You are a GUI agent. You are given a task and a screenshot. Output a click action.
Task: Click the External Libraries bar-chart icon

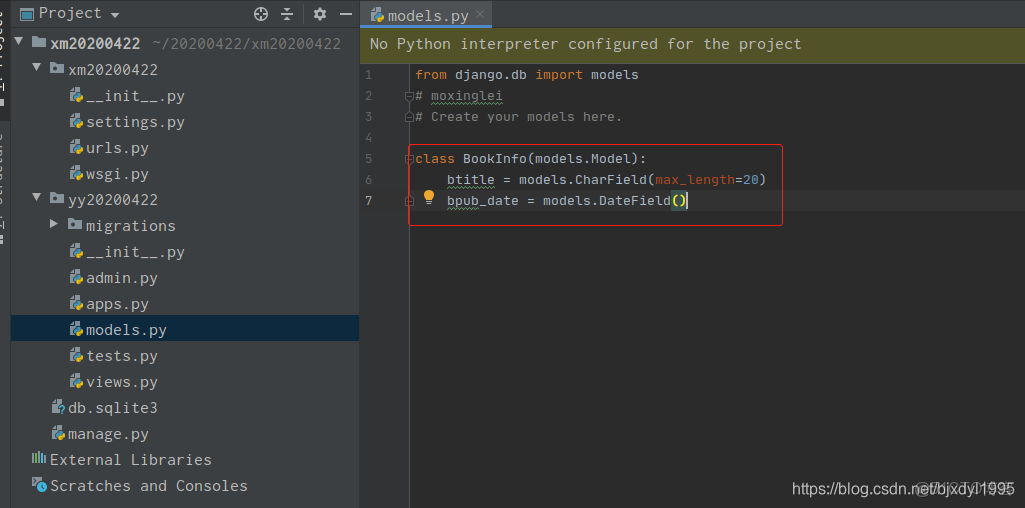(x=39, y=458)
